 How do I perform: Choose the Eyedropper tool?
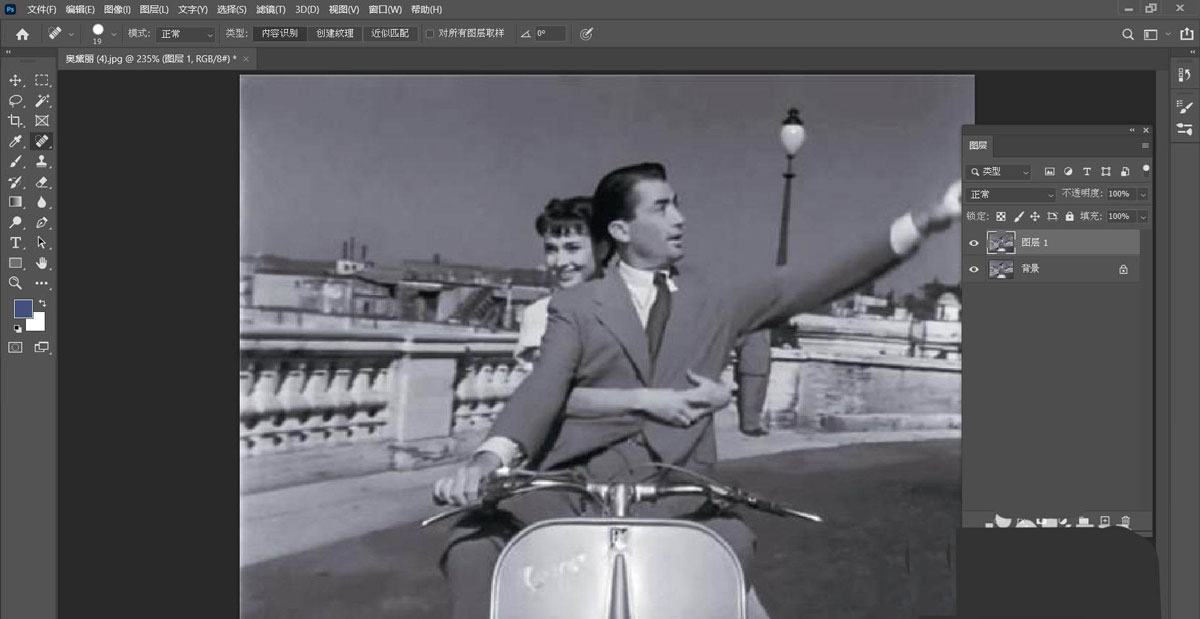pos(15,141)
